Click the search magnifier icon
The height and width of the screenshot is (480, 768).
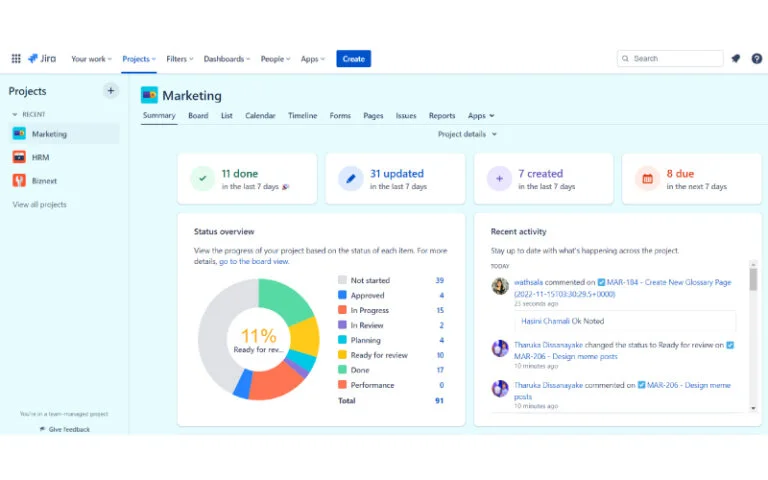click(x=625, y=58)
